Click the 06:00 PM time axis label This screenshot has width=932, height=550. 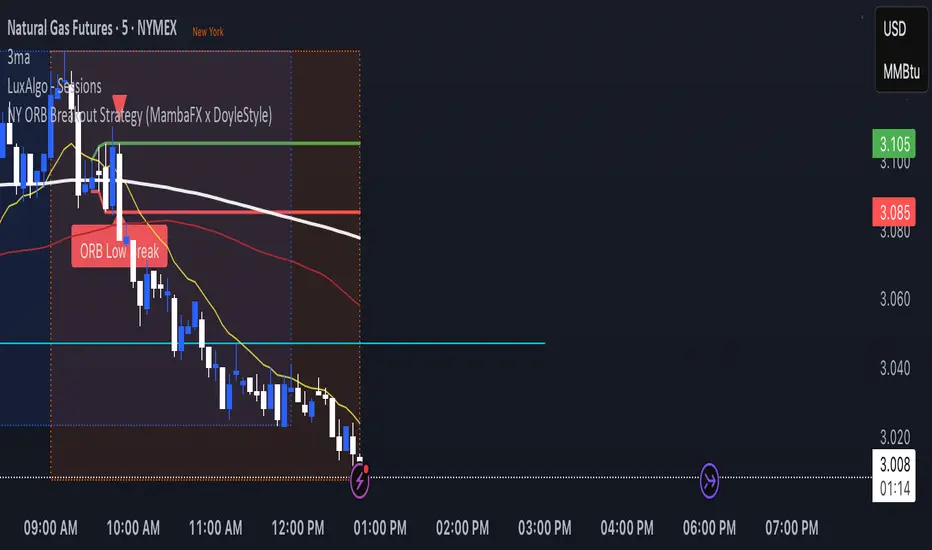pyautogui.click(x=709, y=528)
